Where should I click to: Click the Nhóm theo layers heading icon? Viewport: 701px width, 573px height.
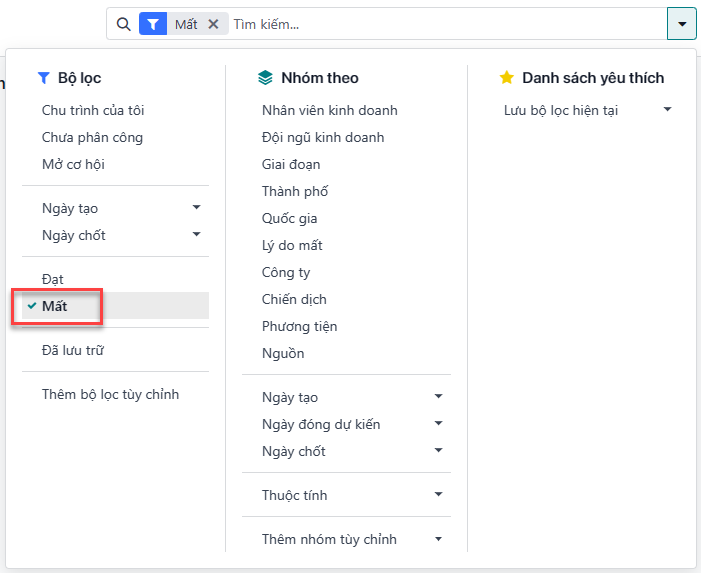pos(265,78)
